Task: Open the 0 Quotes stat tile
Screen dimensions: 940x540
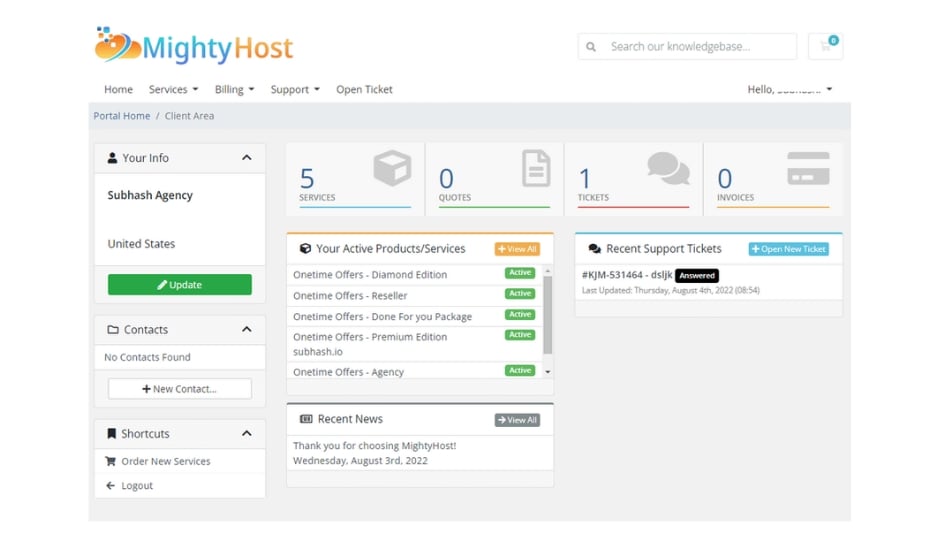Action: (x=494, y=179)
